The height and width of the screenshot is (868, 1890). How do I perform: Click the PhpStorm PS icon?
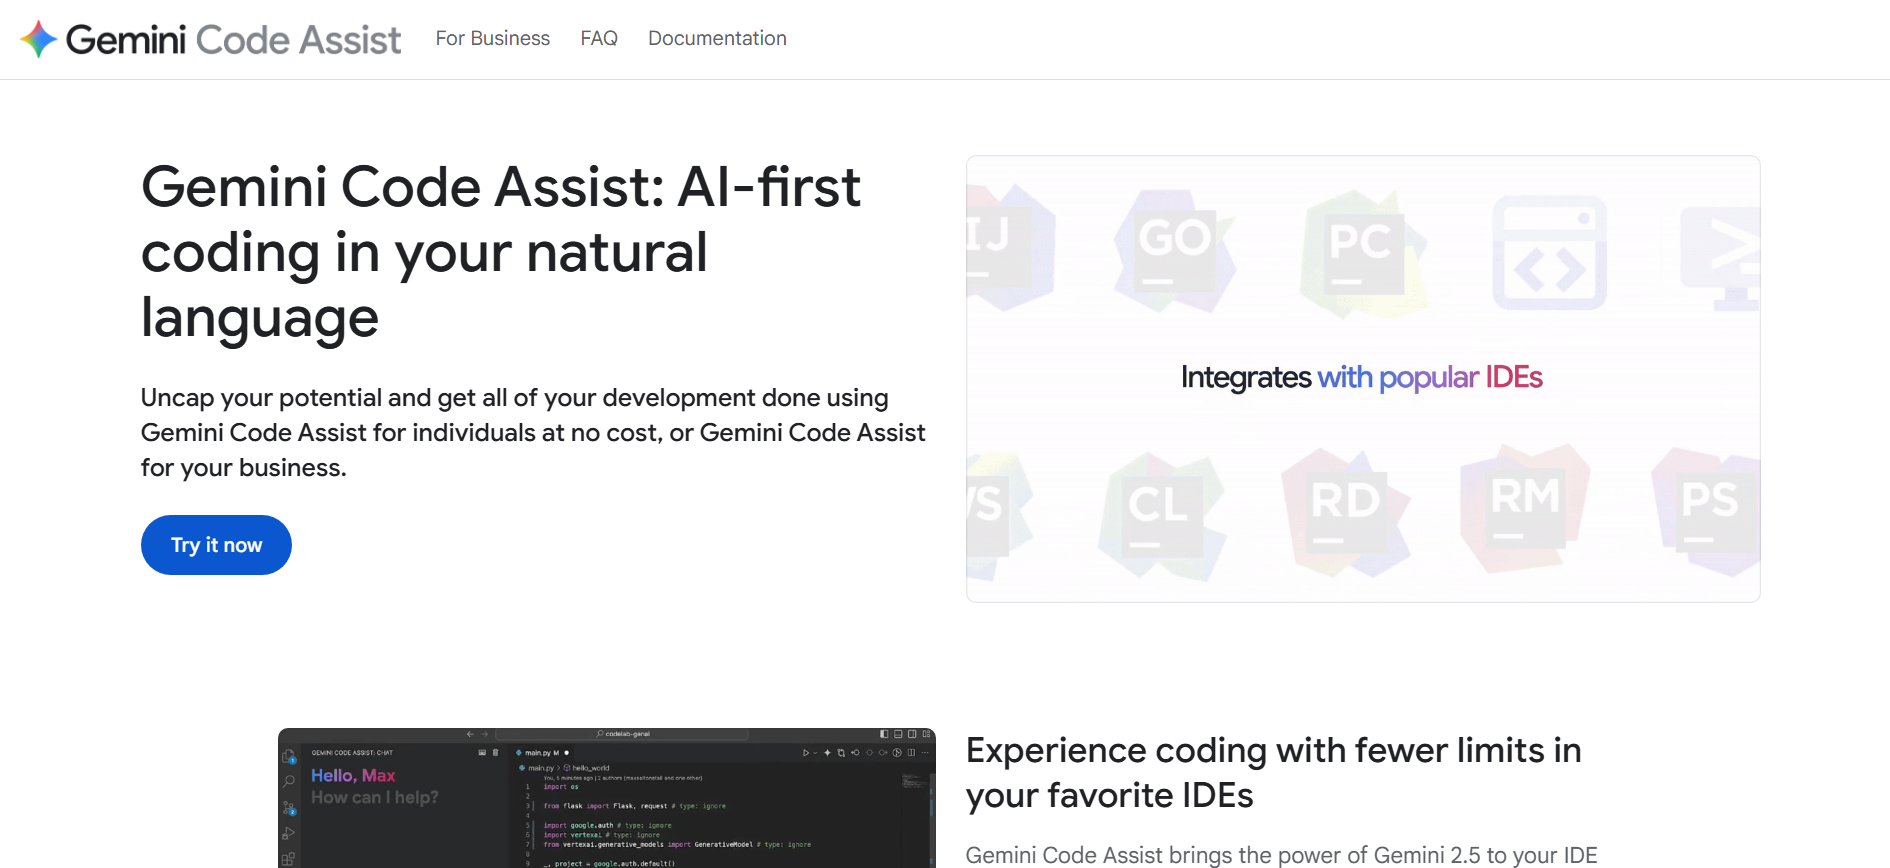(1707, 512)
